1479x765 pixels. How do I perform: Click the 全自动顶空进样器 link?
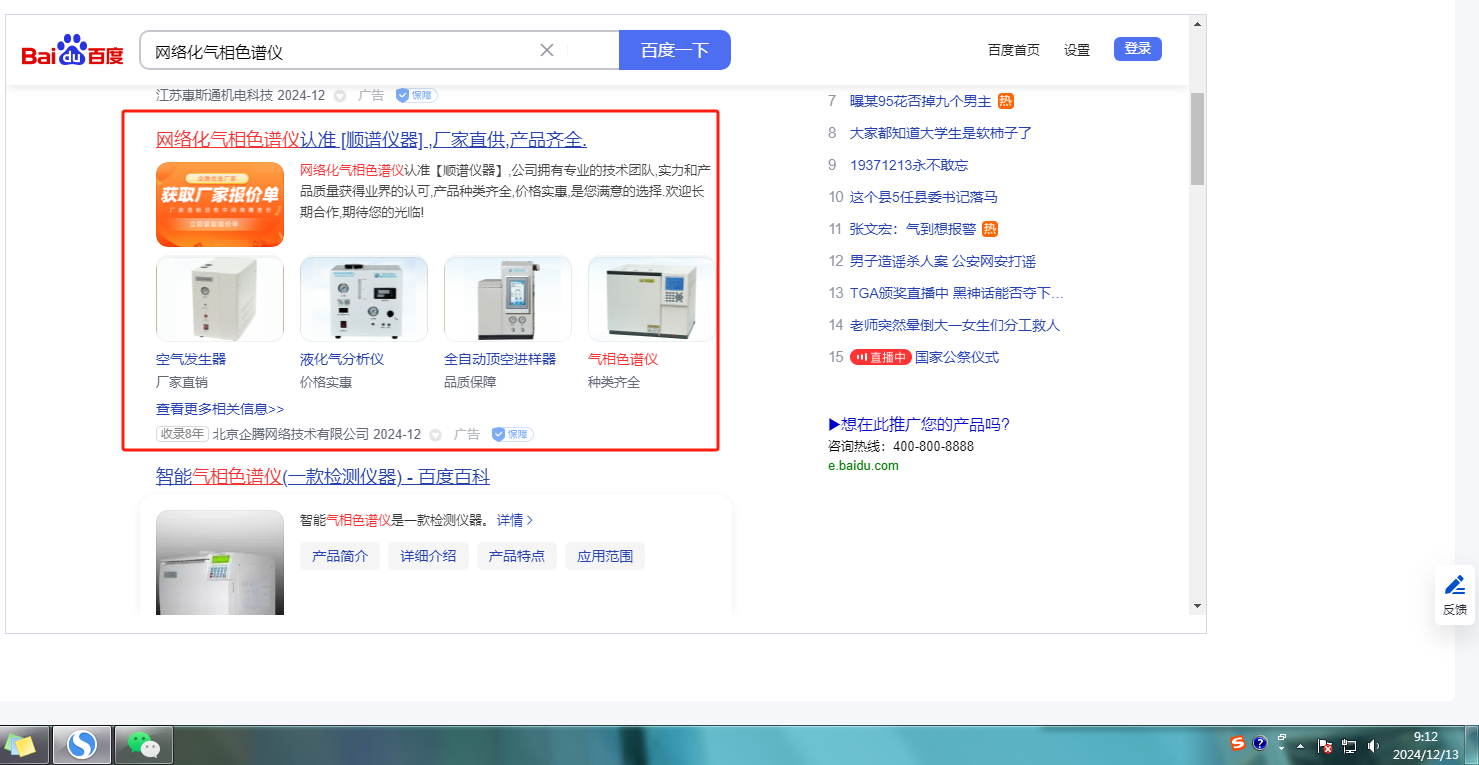point(500,359)
